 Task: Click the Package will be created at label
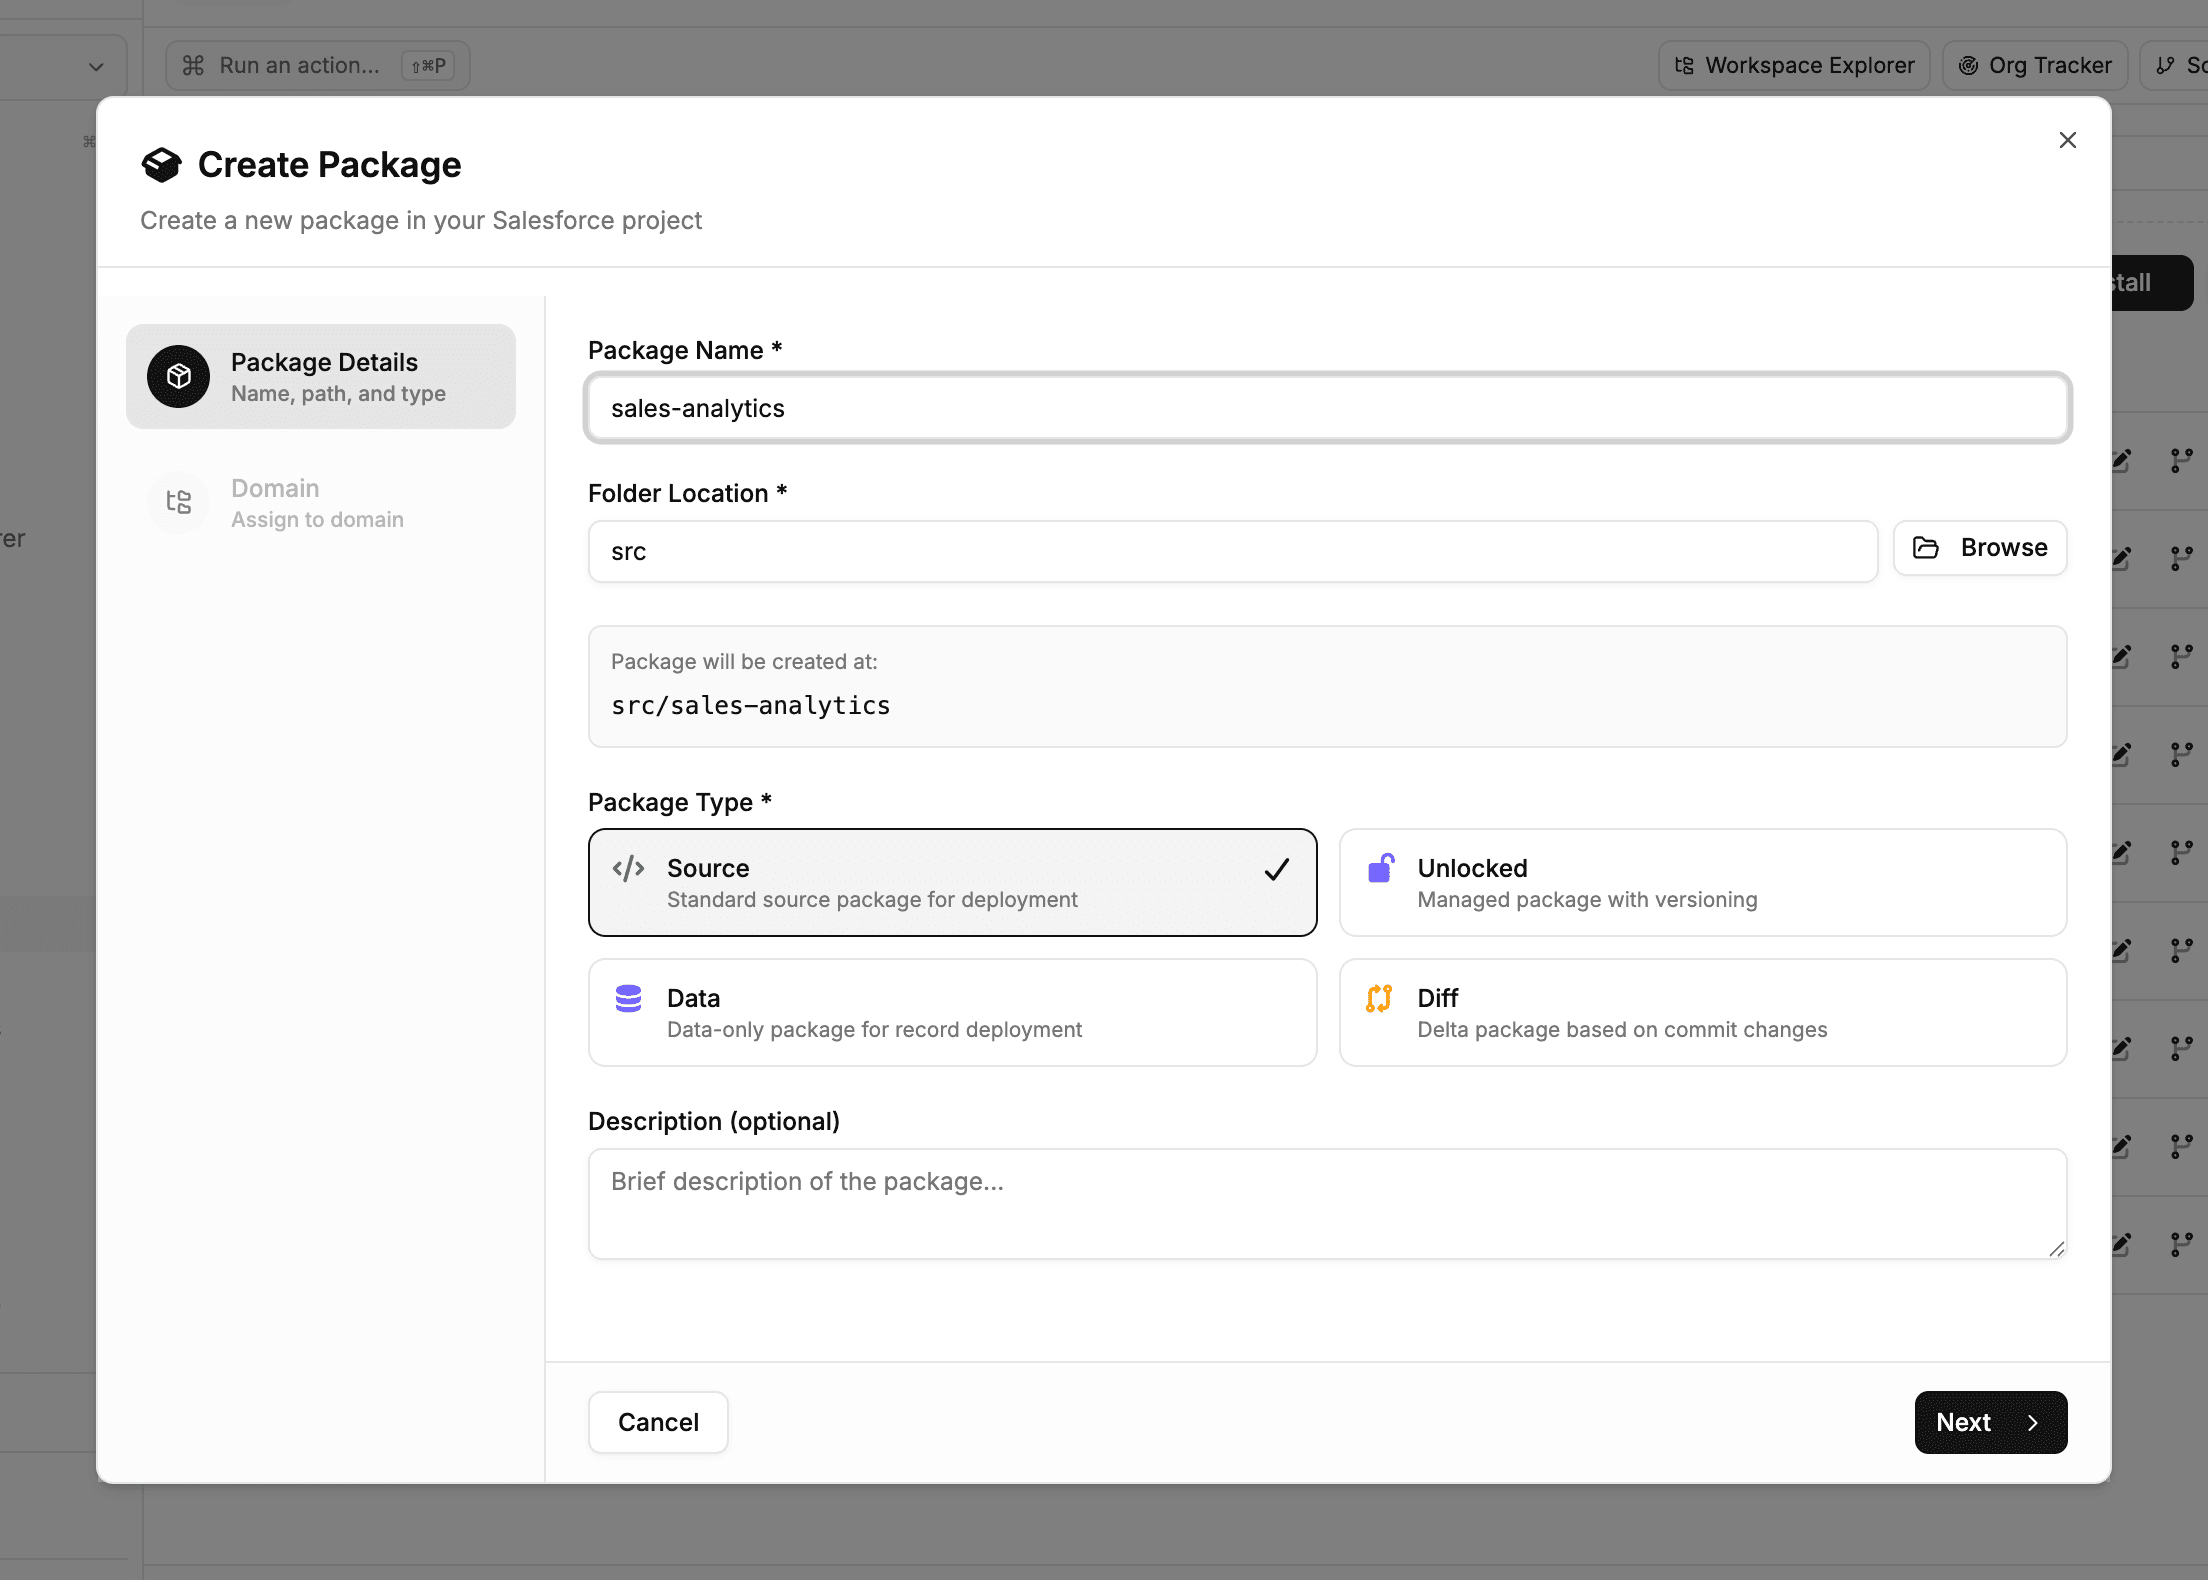[744, 662]
